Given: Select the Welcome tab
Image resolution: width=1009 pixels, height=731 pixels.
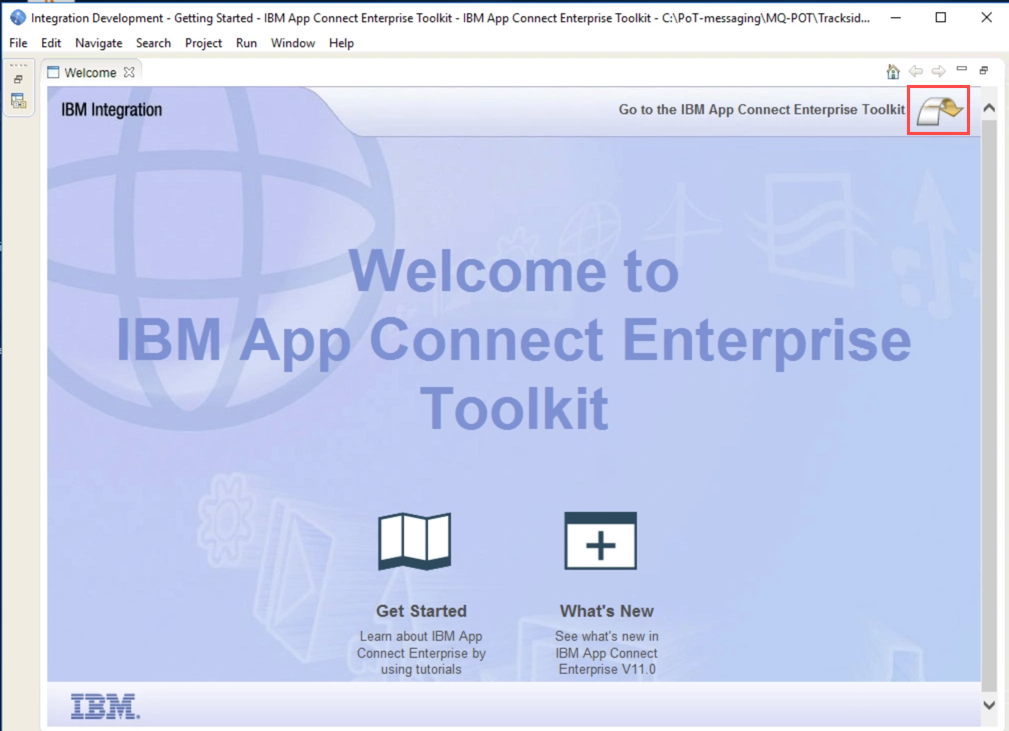Looking at the screenshot, I should point(90,73).
